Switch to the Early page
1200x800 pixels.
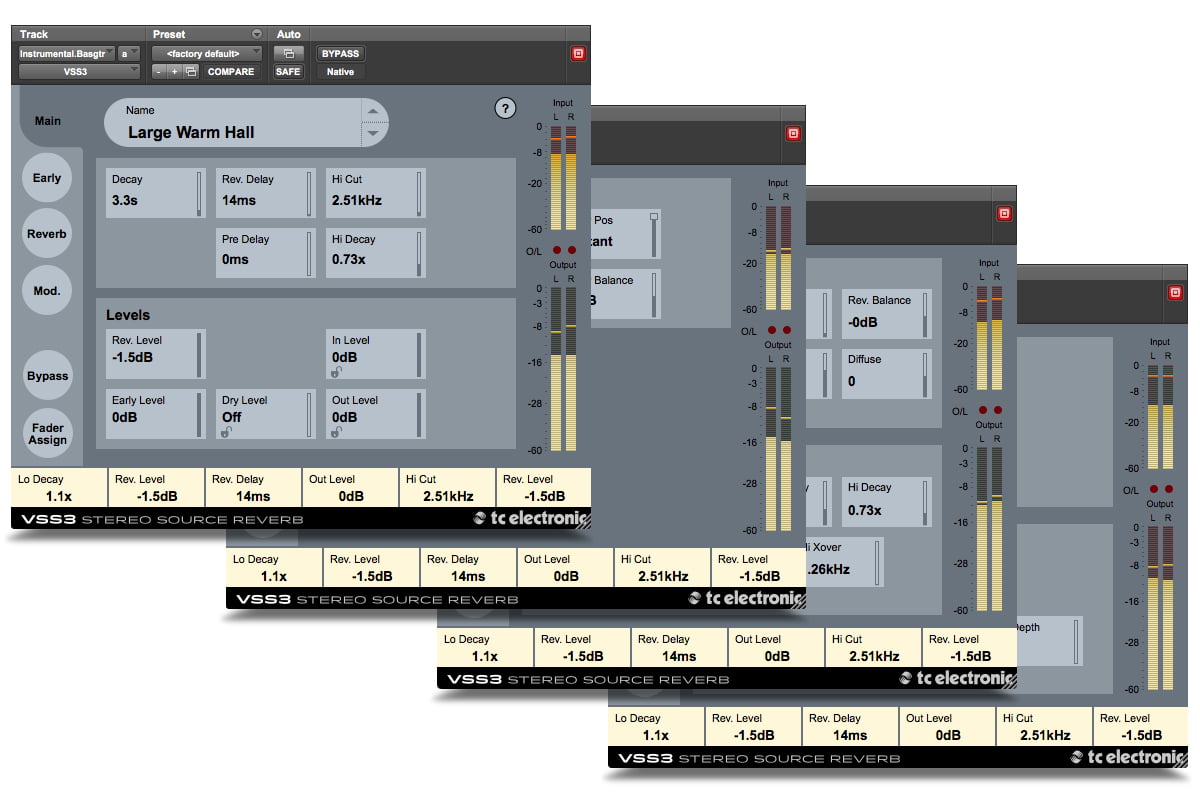point(47,178)
